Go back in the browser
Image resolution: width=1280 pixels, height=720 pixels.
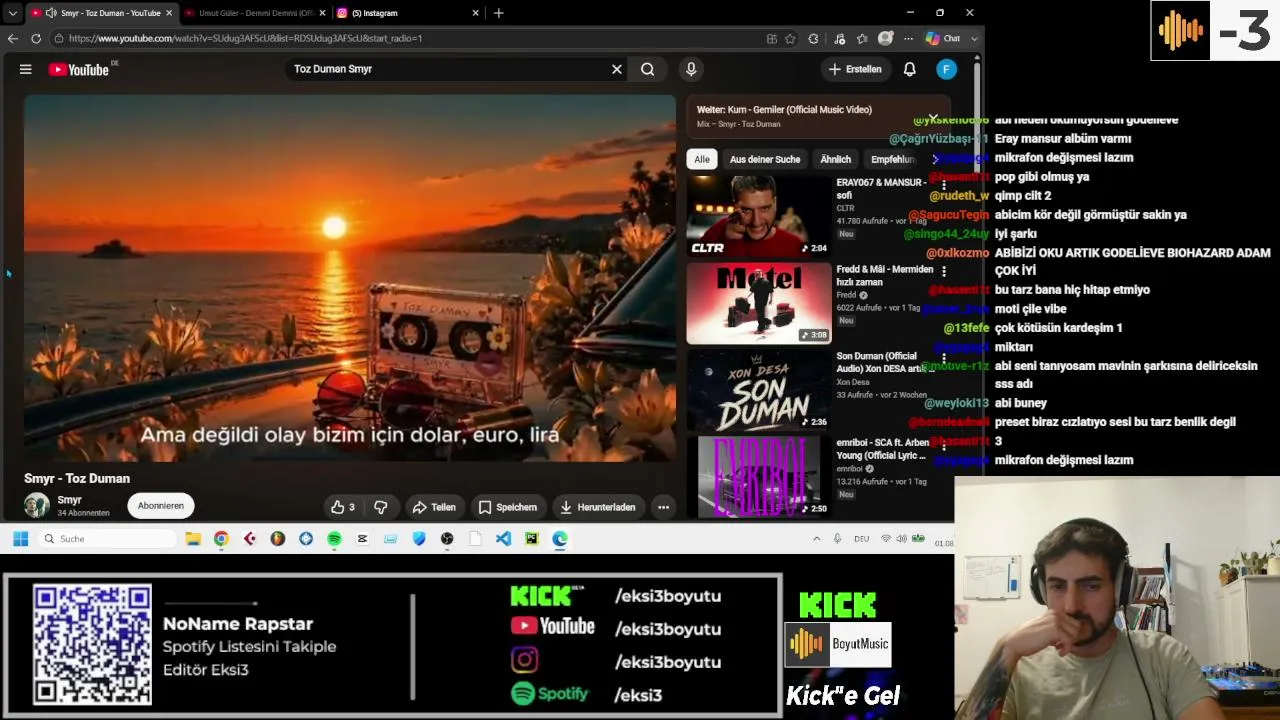click(x=12, y=38)
